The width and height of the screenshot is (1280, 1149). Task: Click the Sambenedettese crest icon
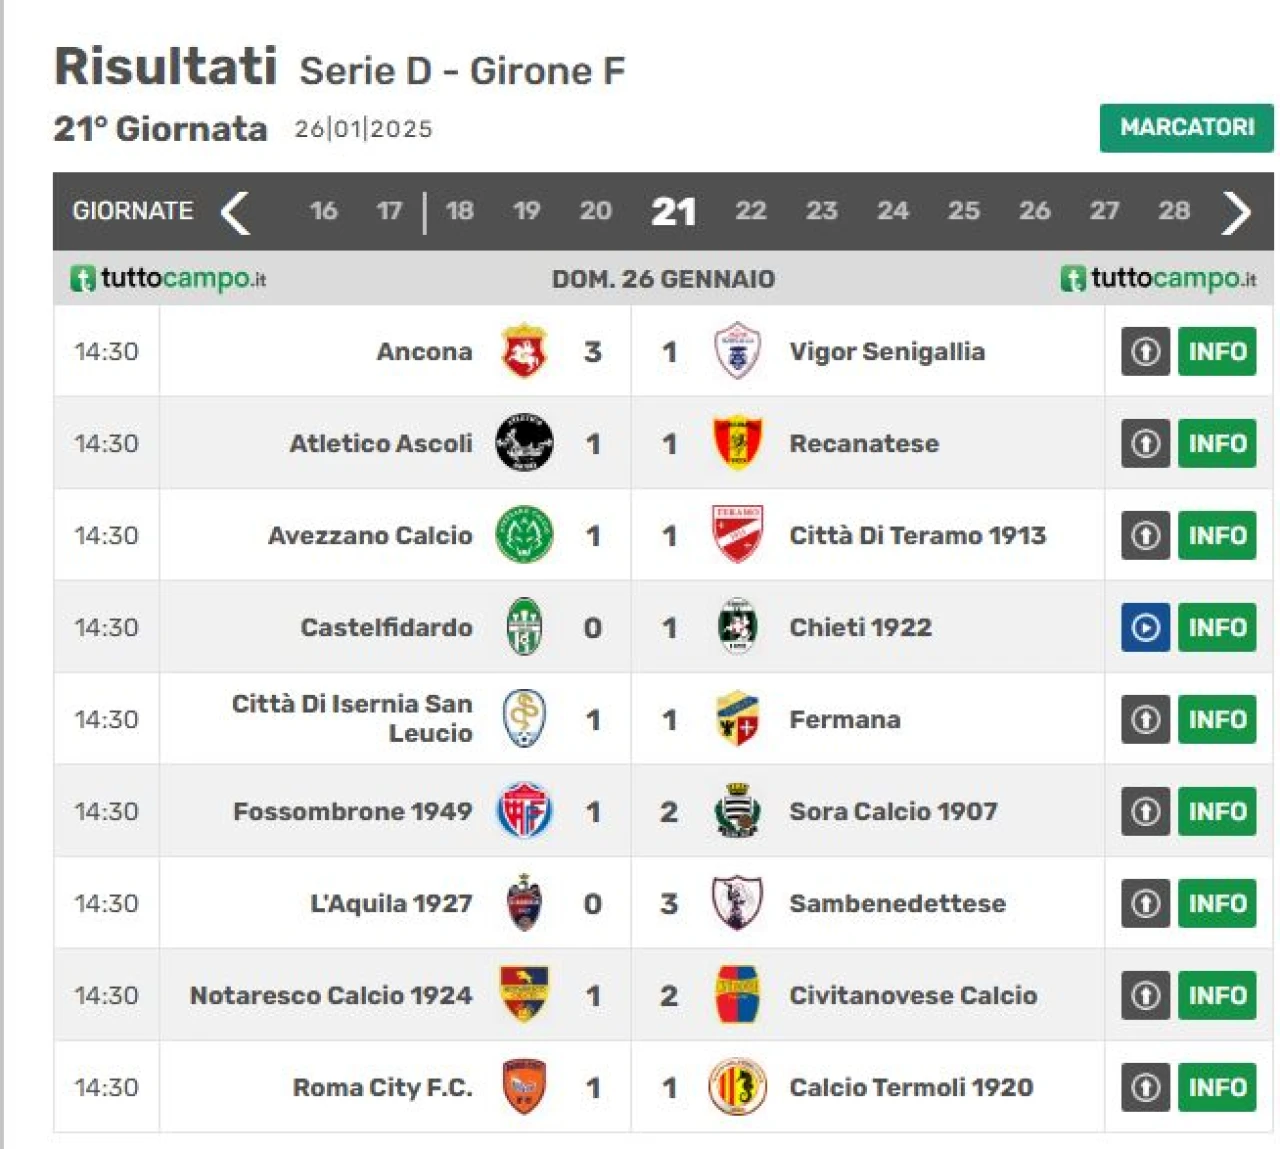pyautogui.click(x=737, y=903)
